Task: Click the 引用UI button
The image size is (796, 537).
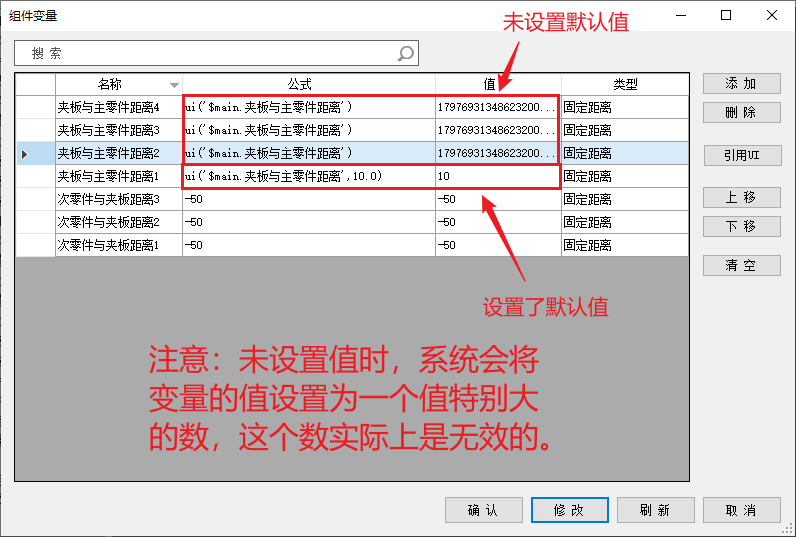Action: pos(742,155)
